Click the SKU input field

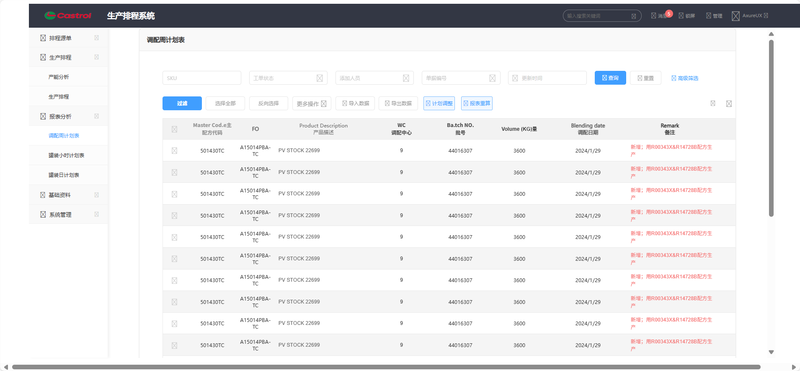tap(202, 78)
